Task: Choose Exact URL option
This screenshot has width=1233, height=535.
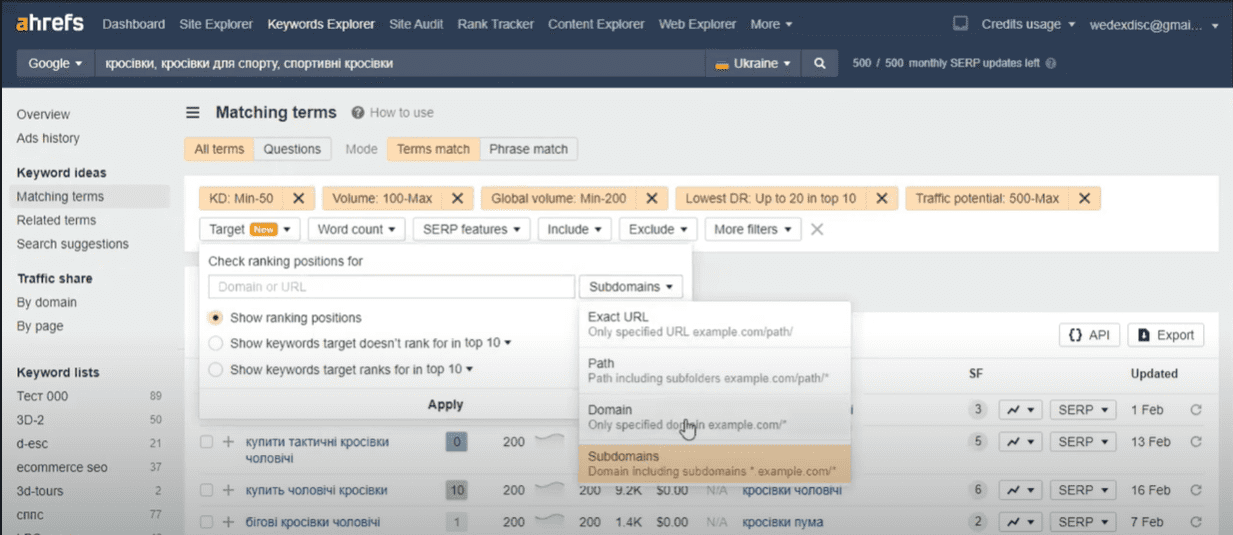Action: coord(715,324)
